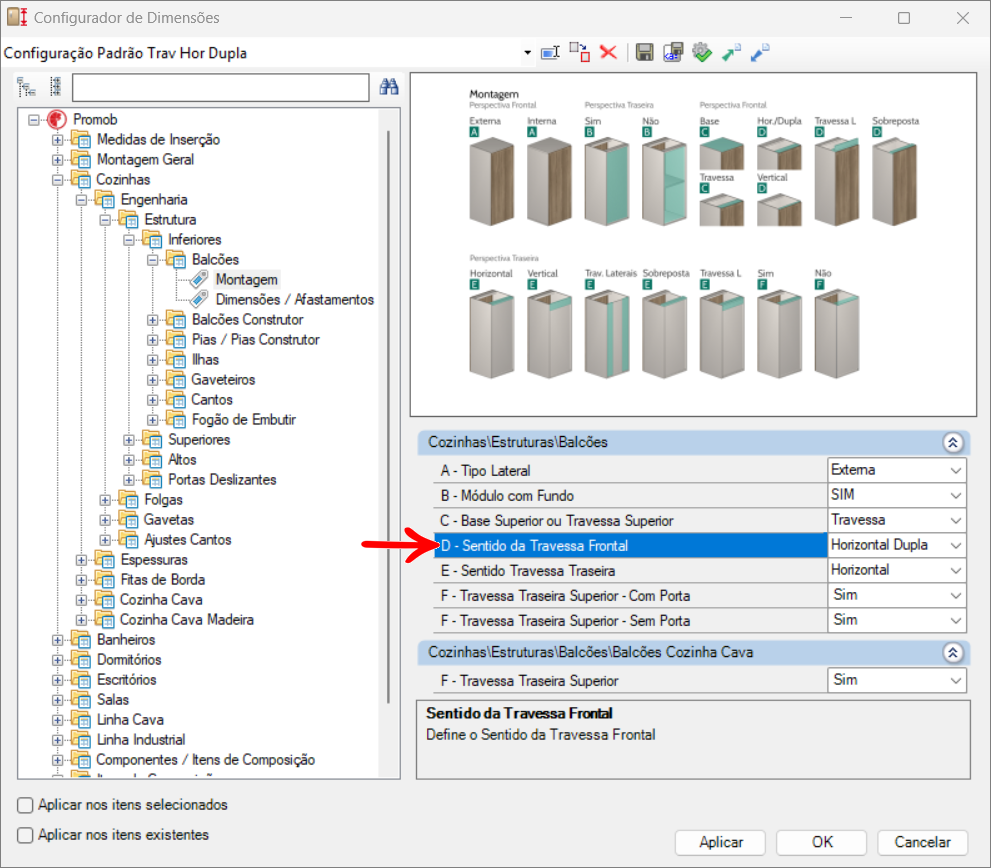Click the save-as icon in toolbar

[673, 52]
